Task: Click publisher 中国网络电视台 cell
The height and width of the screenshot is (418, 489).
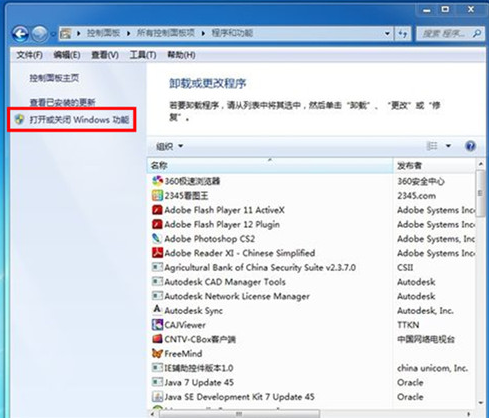Action: (x=426, y=339)
